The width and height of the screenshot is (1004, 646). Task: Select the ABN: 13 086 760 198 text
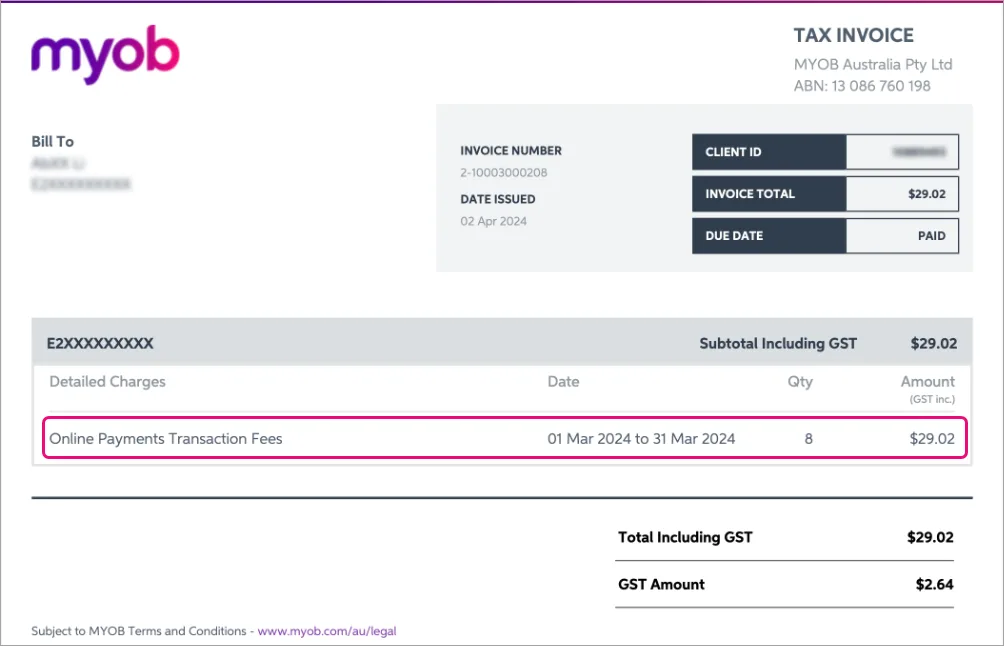click(862, 86)
